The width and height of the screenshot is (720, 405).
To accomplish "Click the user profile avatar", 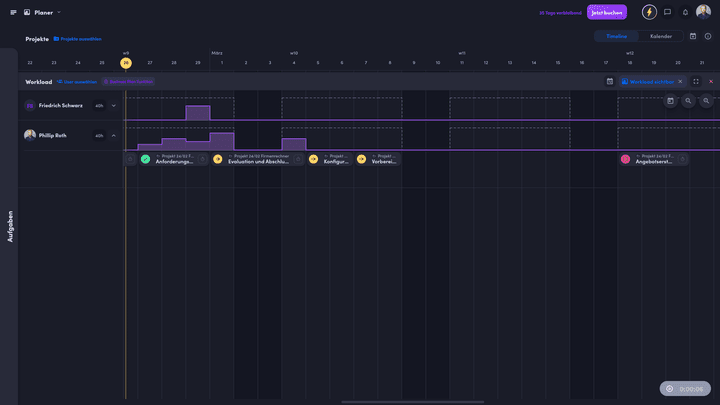I will coord(703,12).
